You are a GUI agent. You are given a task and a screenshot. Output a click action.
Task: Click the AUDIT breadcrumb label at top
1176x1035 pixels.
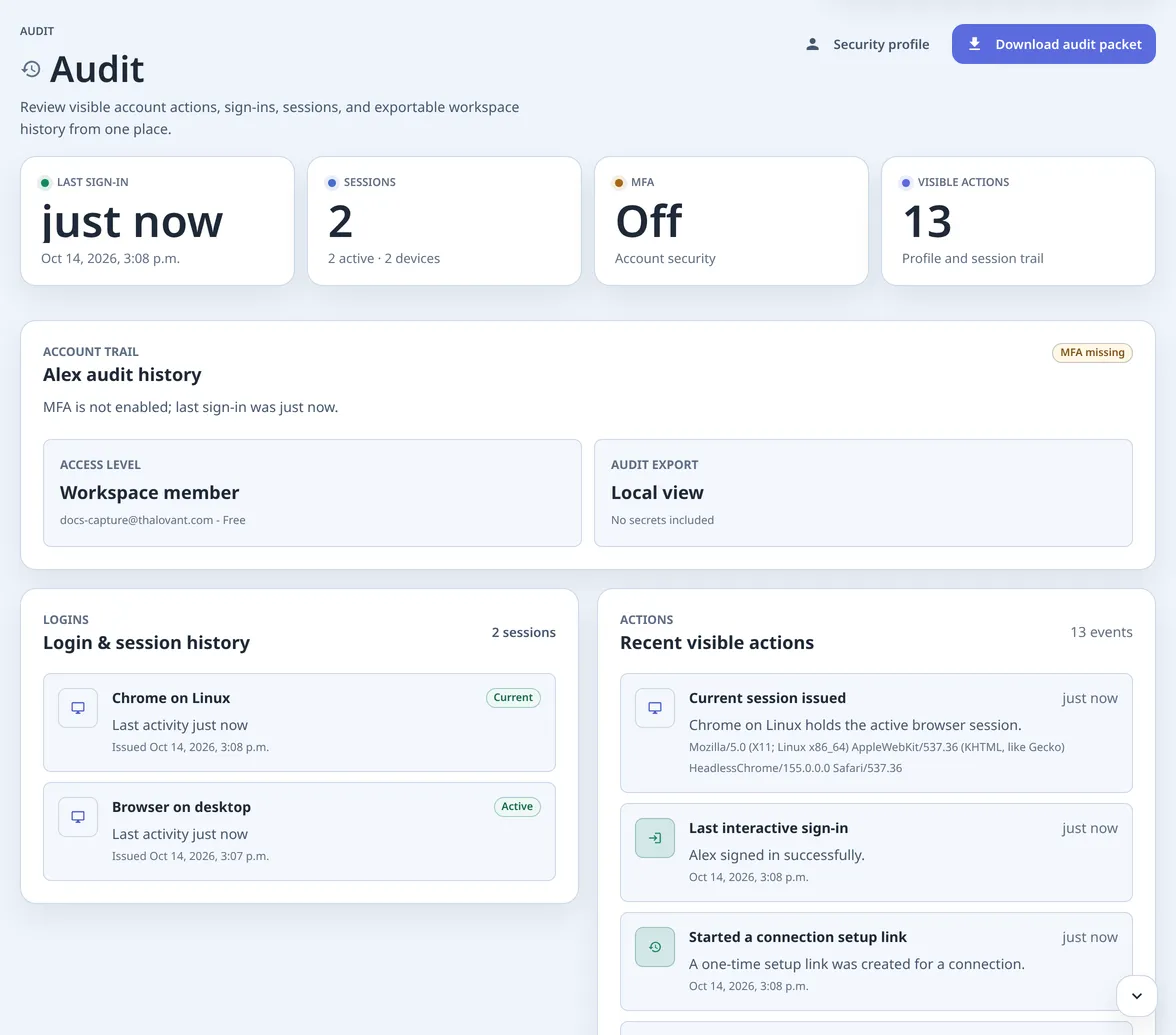[x=37, y=31]
